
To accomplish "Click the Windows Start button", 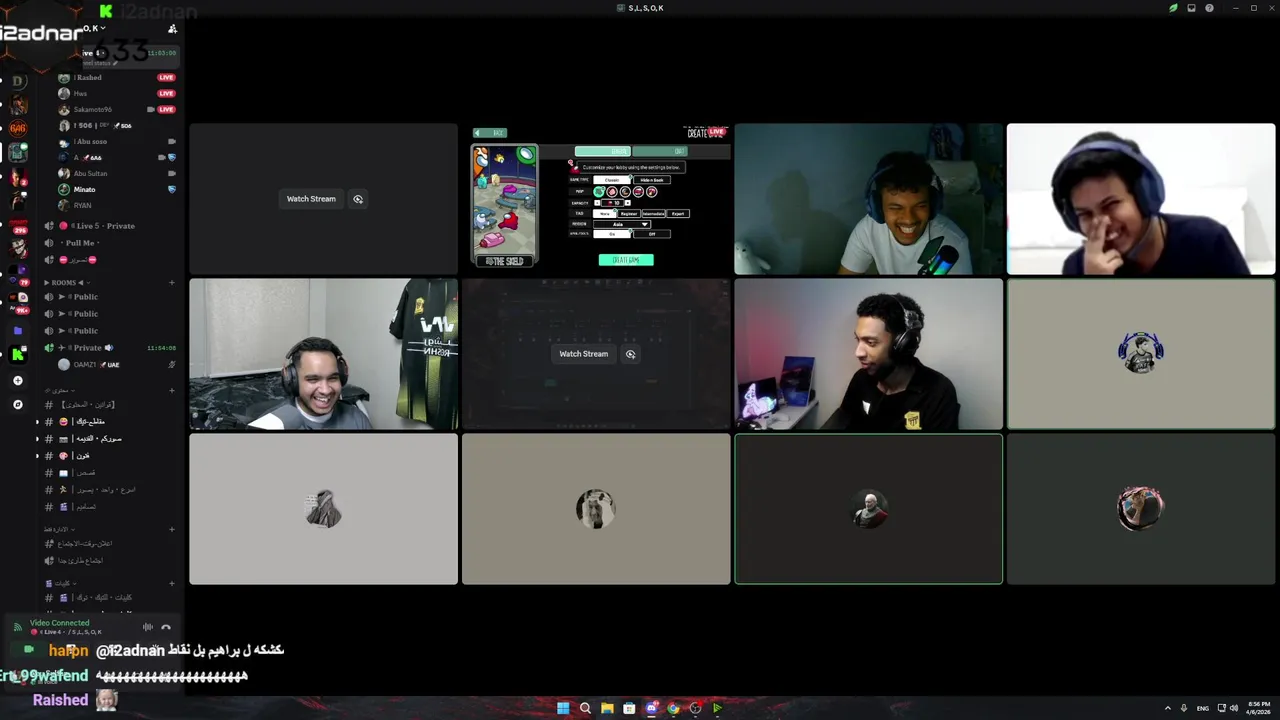I will [563, 708].
